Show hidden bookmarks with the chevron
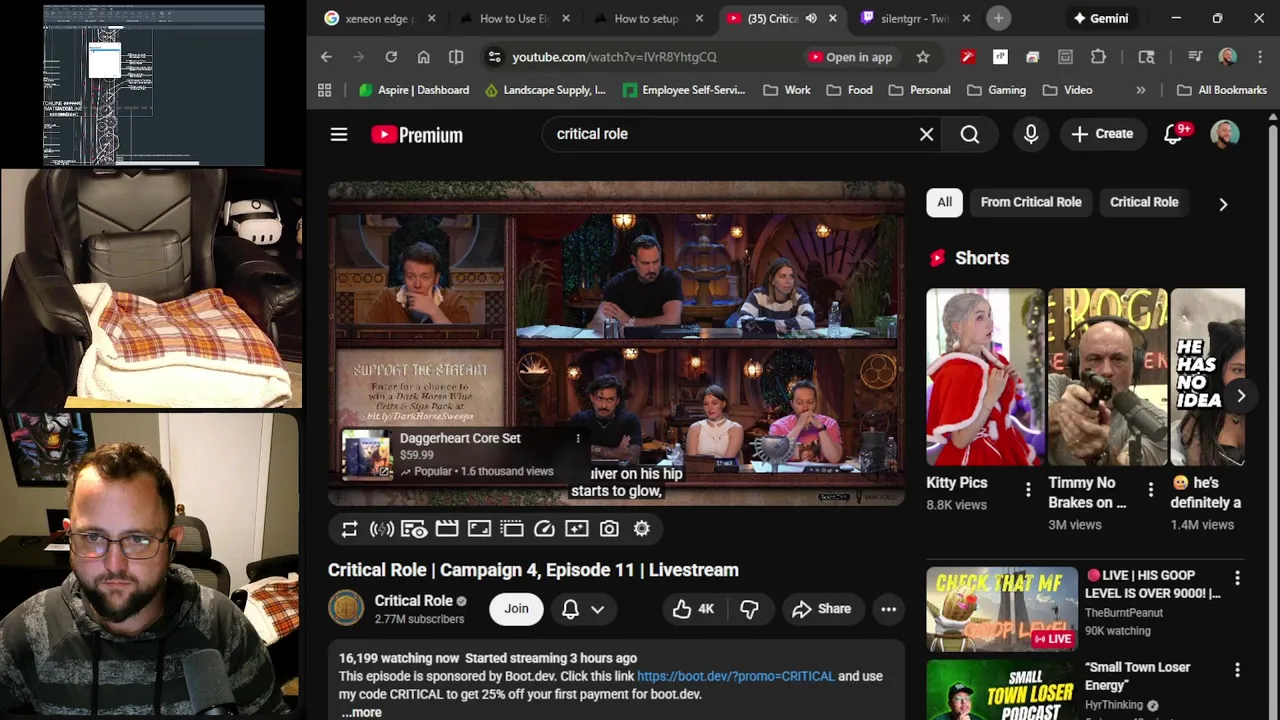 (1141, 90)
